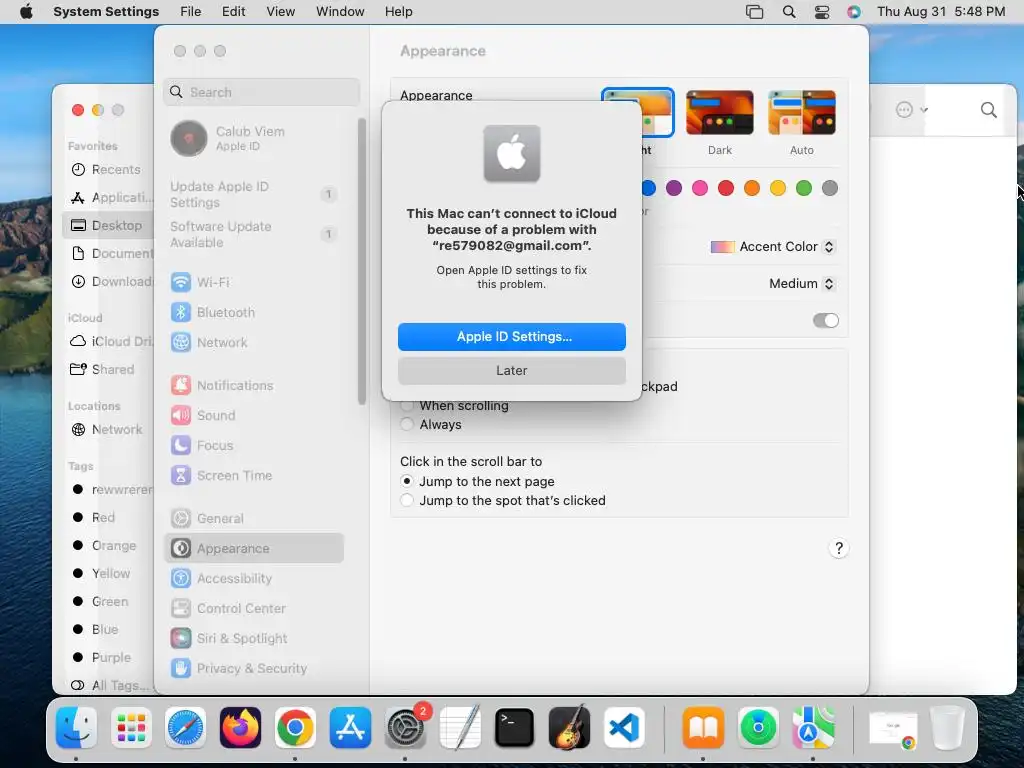Open the Apple menu
1024x768 pixels.
pyautogui.click(x=26, y=12)
